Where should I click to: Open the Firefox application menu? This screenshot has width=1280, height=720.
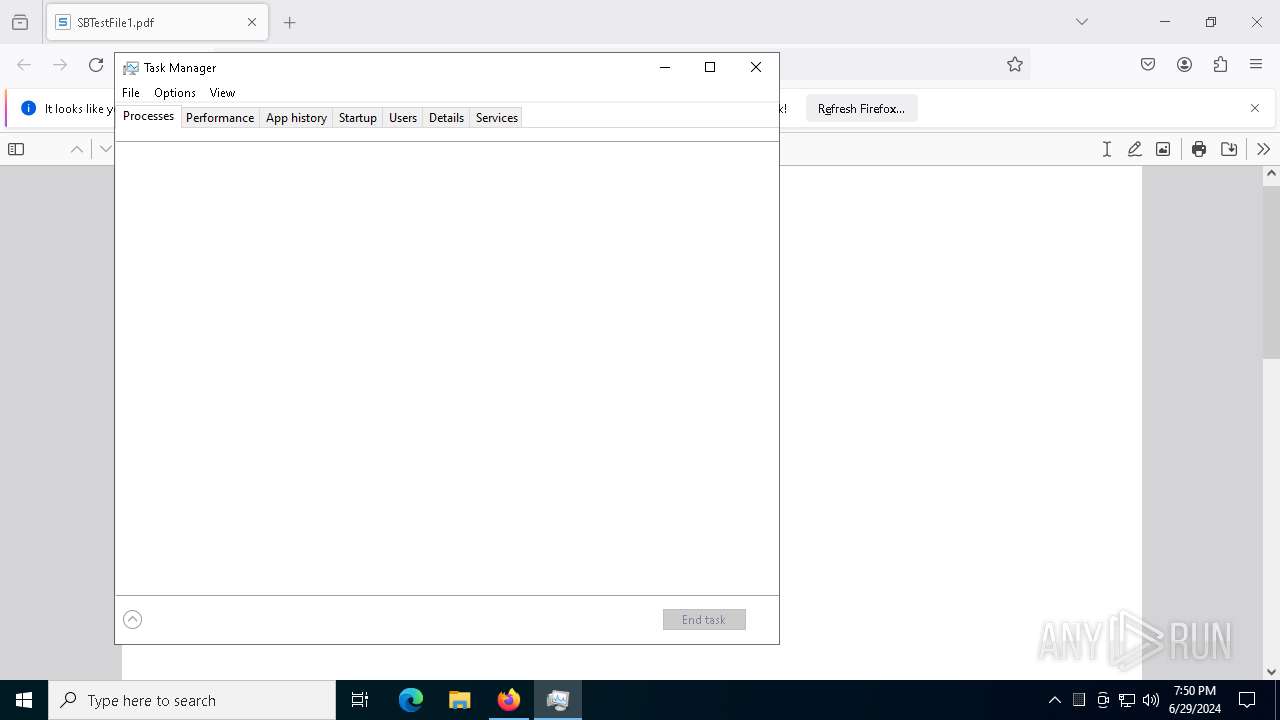tap(1256, 65)
